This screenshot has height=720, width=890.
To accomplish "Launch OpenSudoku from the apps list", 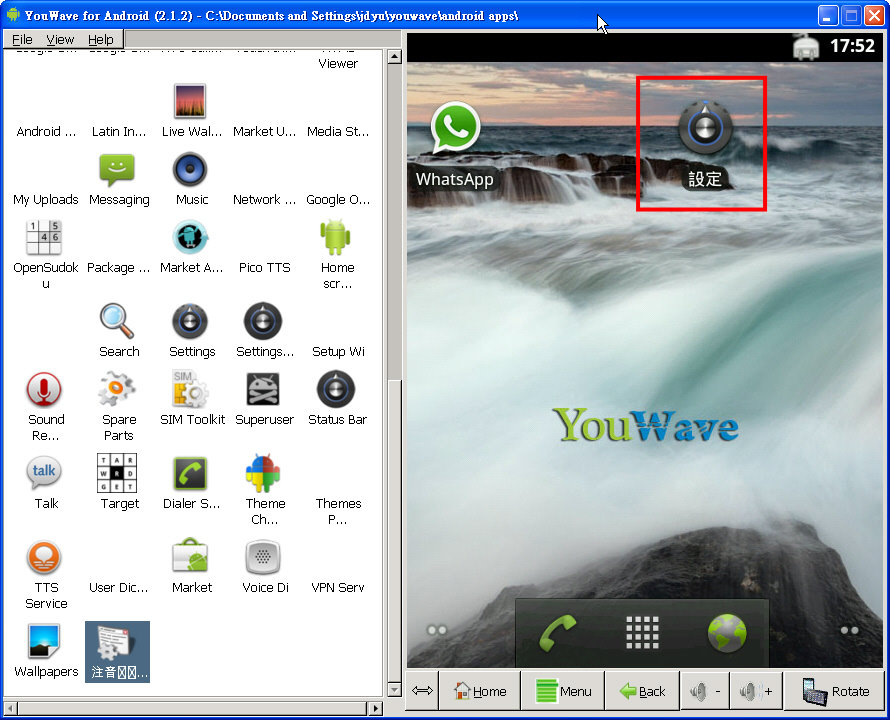I will (44, 237).
